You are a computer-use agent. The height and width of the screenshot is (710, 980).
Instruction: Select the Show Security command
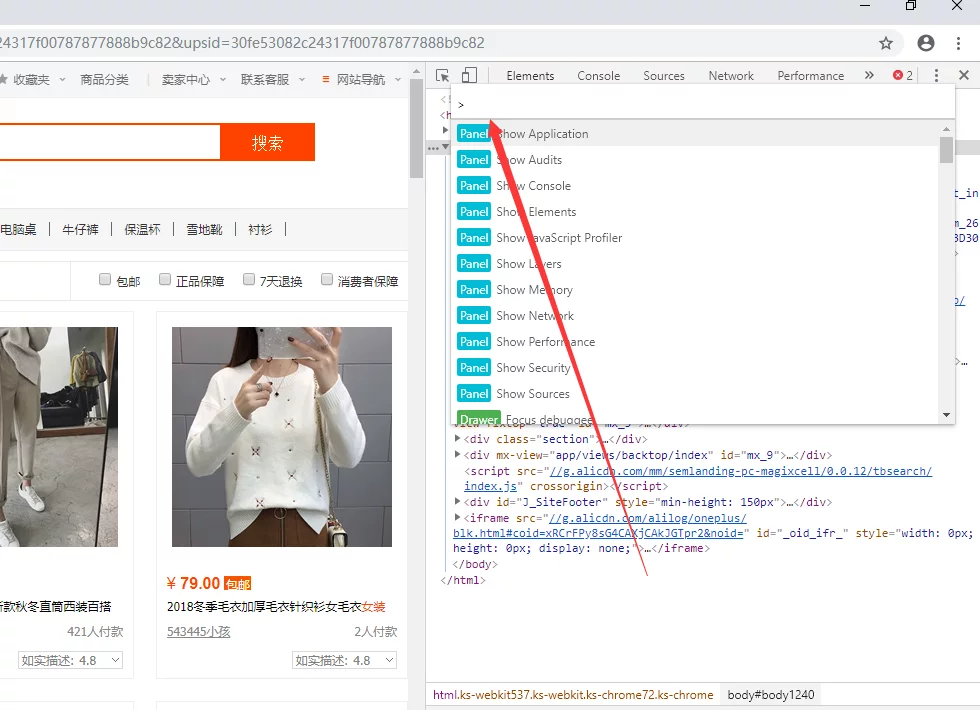pos(695,368)
